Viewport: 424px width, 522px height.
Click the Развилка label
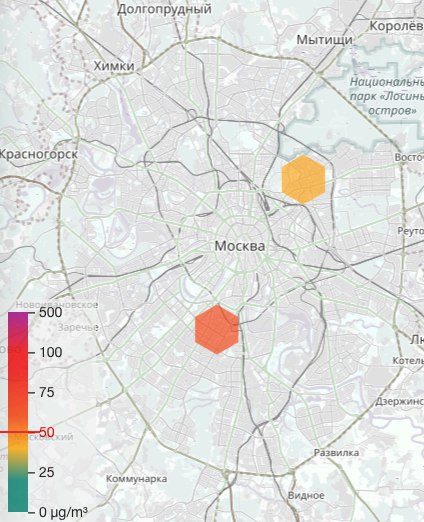click(x=336, y=453)
